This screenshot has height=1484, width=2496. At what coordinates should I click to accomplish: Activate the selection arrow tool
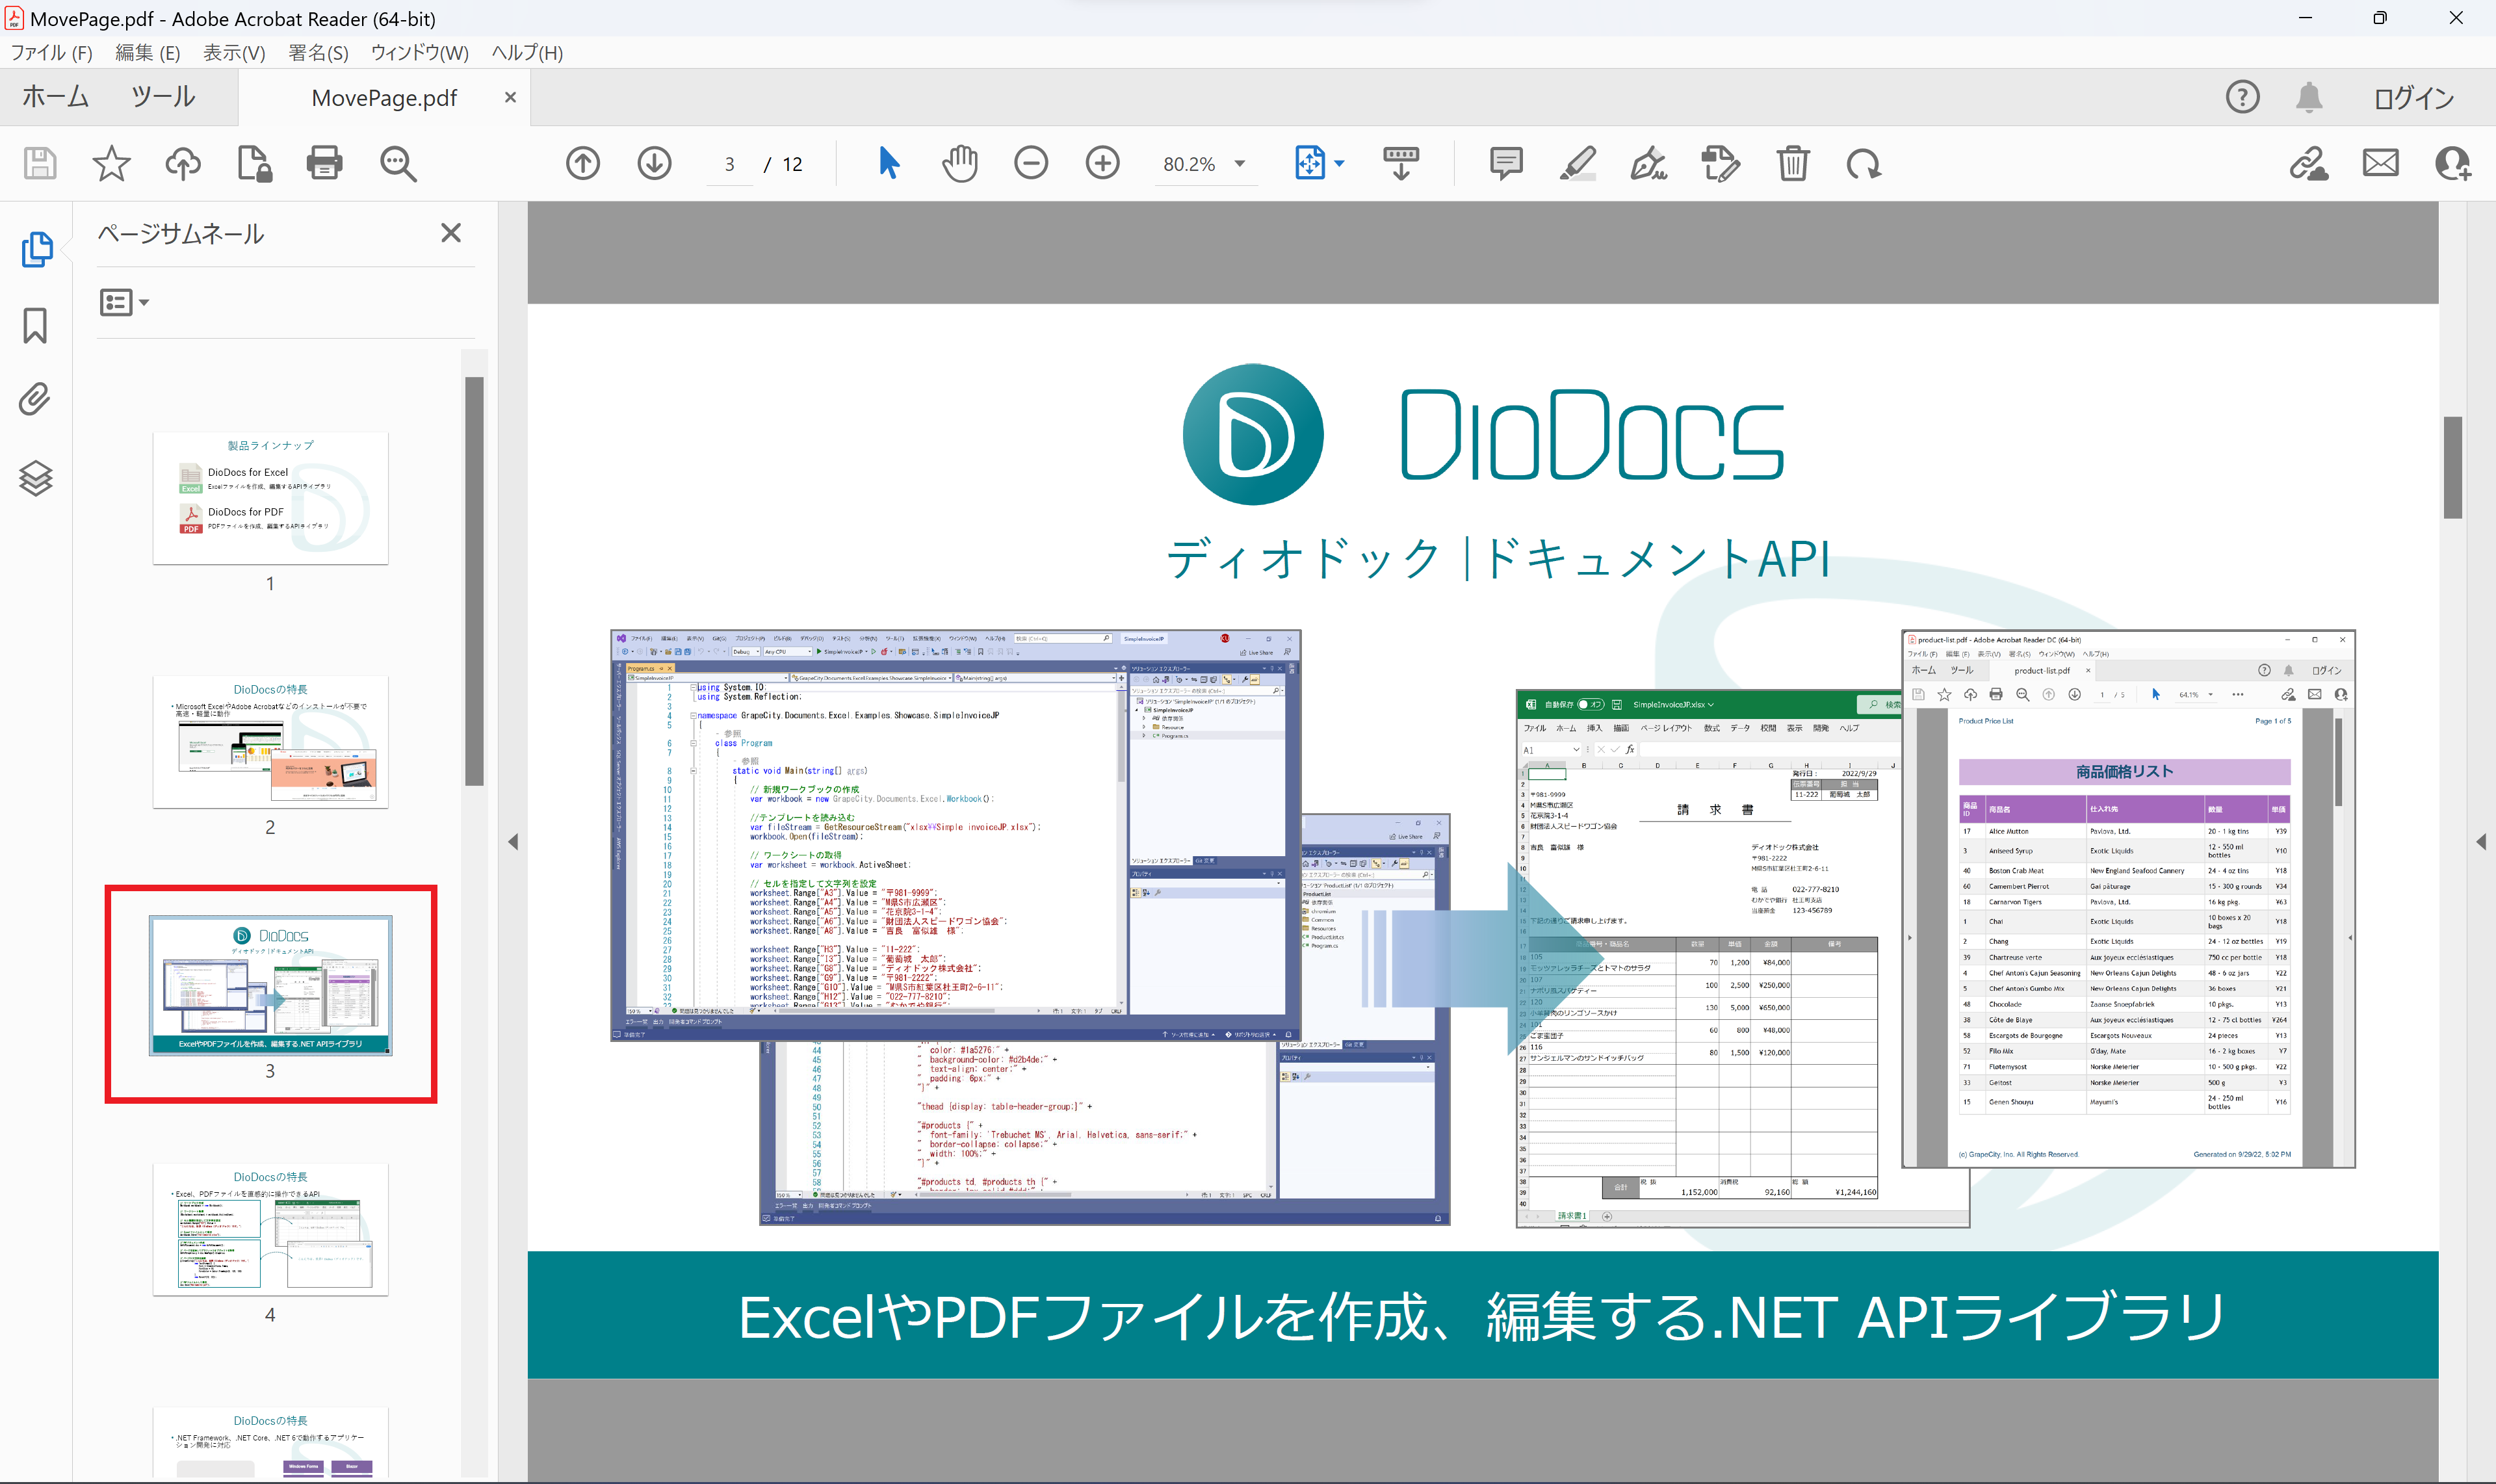[x=888, y=162]
